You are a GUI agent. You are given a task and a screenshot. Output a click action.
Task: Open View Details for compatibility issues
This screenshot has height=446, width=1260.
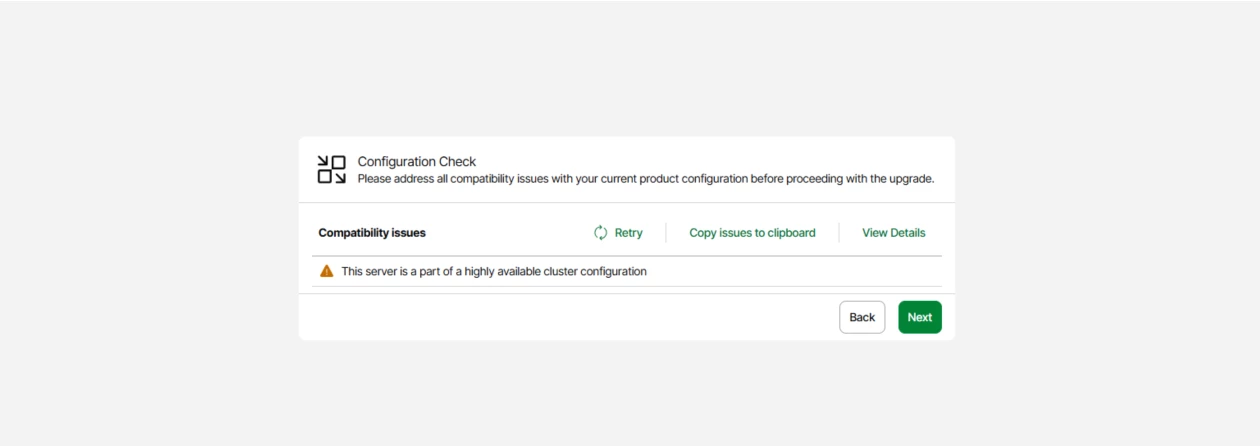click(x=893, y=233)
